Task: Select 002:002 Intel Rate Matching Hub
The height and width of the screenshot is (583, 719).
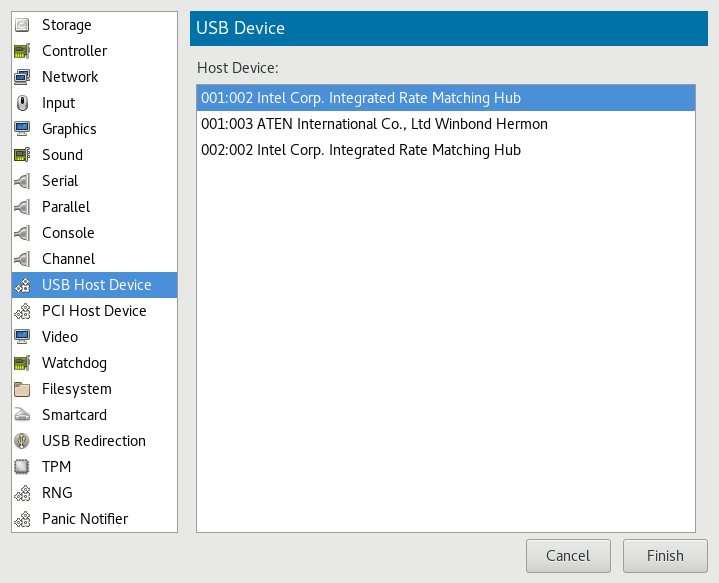Action: click(x=360, y=150)
